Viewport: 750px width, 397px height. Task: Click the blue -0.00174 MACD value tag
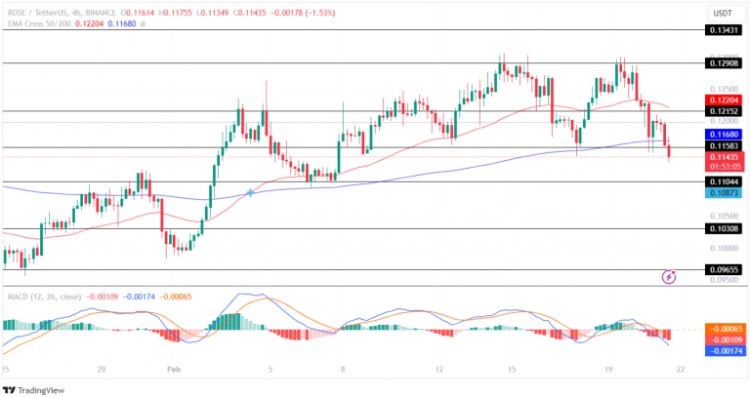pos(725,351)
